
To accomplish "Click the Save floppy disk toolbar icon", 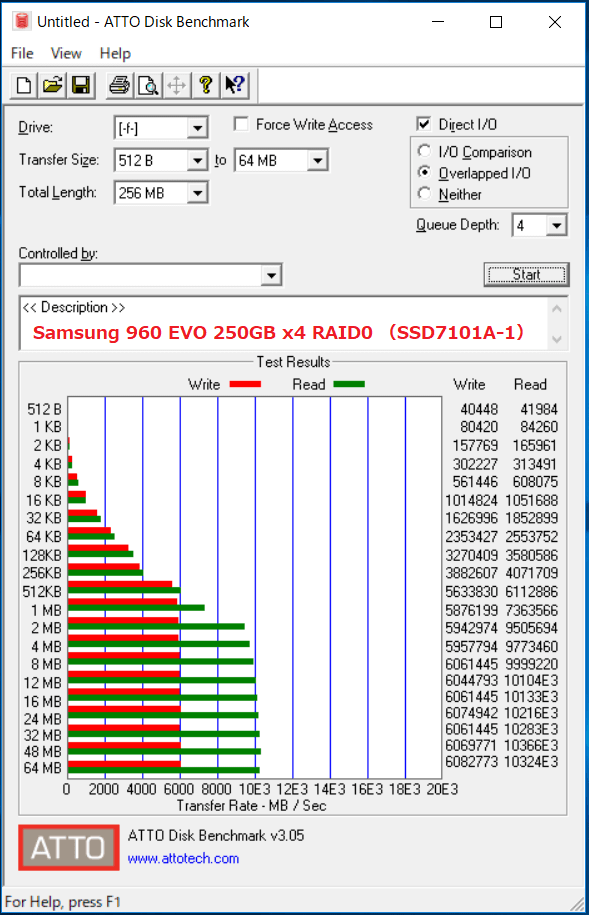I will 81,85.
